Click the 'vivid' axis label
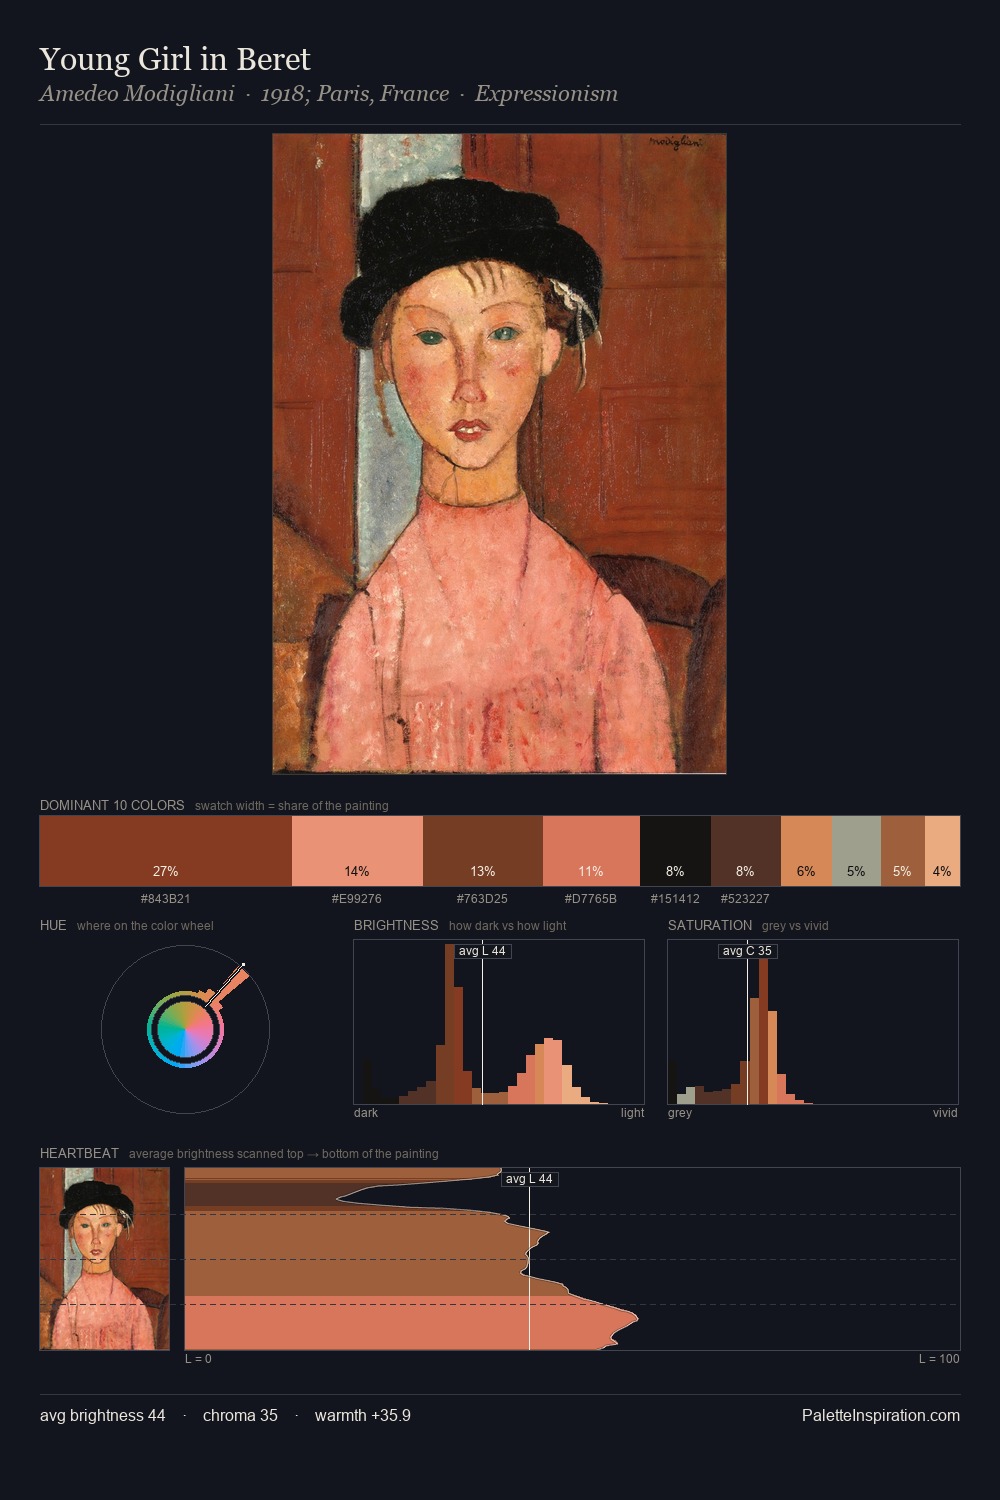This screenshot has width=1000, height=1500. [x=945, y=1113]
